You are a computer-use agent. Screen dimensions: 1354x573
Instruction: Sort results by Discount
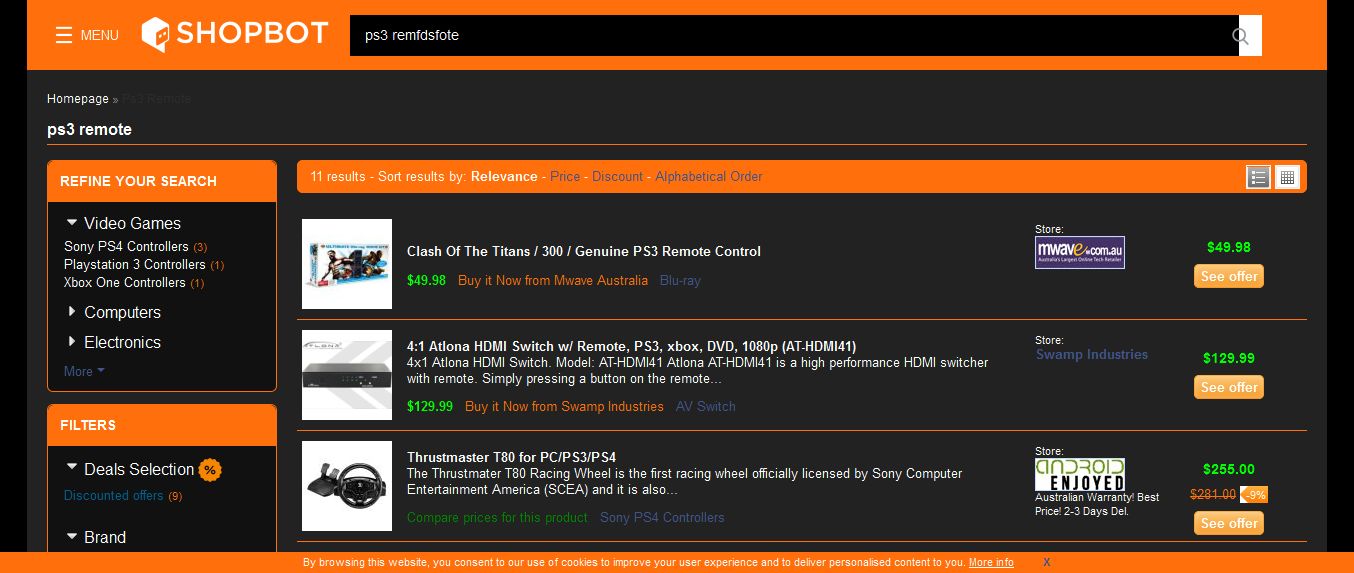coord(617,176)
